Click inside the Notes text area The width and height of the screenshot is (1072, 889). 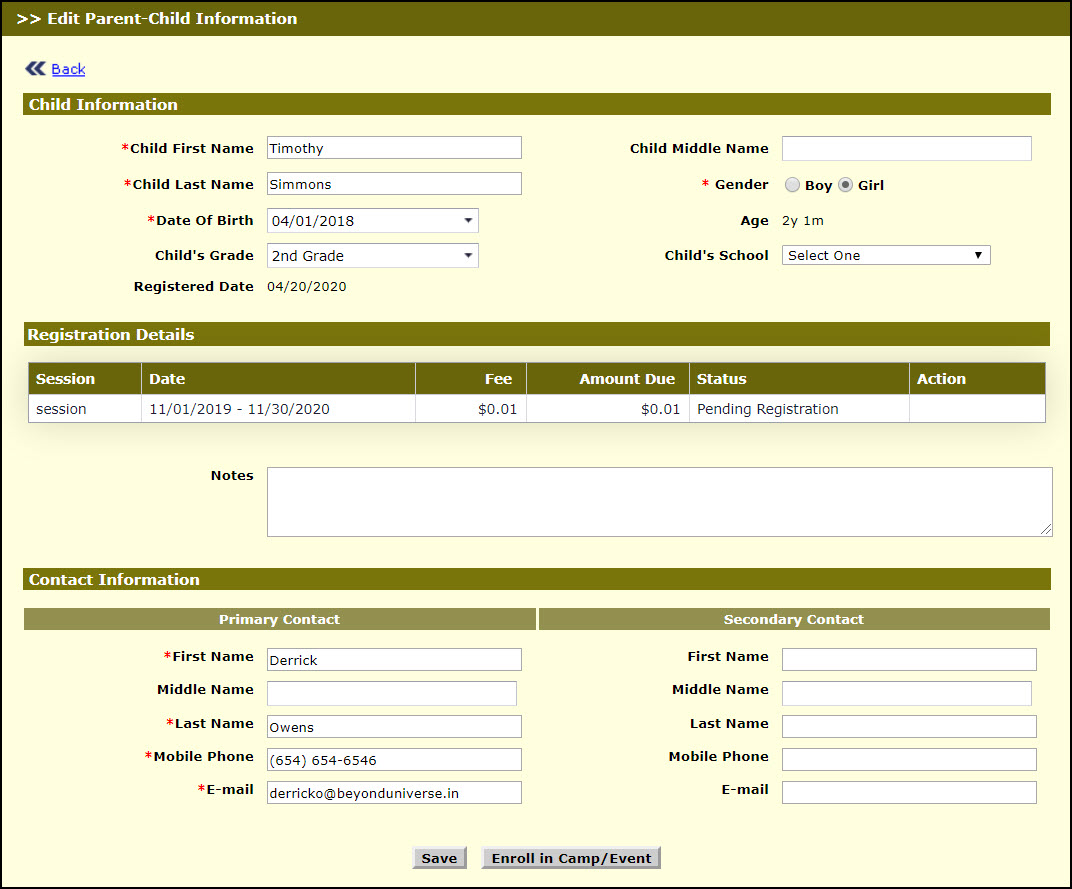[x=658, y=501]
